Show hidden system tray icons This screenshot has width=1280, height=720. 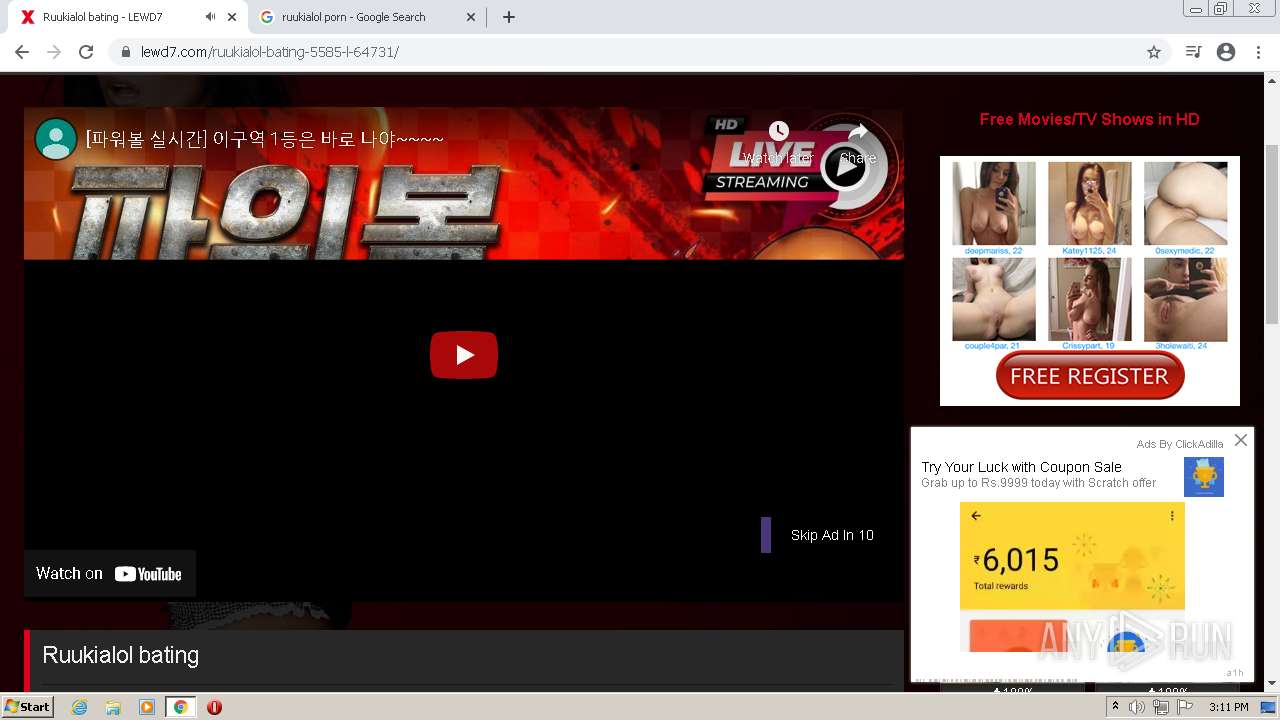pyautogui.click(x=1115, y=707)
